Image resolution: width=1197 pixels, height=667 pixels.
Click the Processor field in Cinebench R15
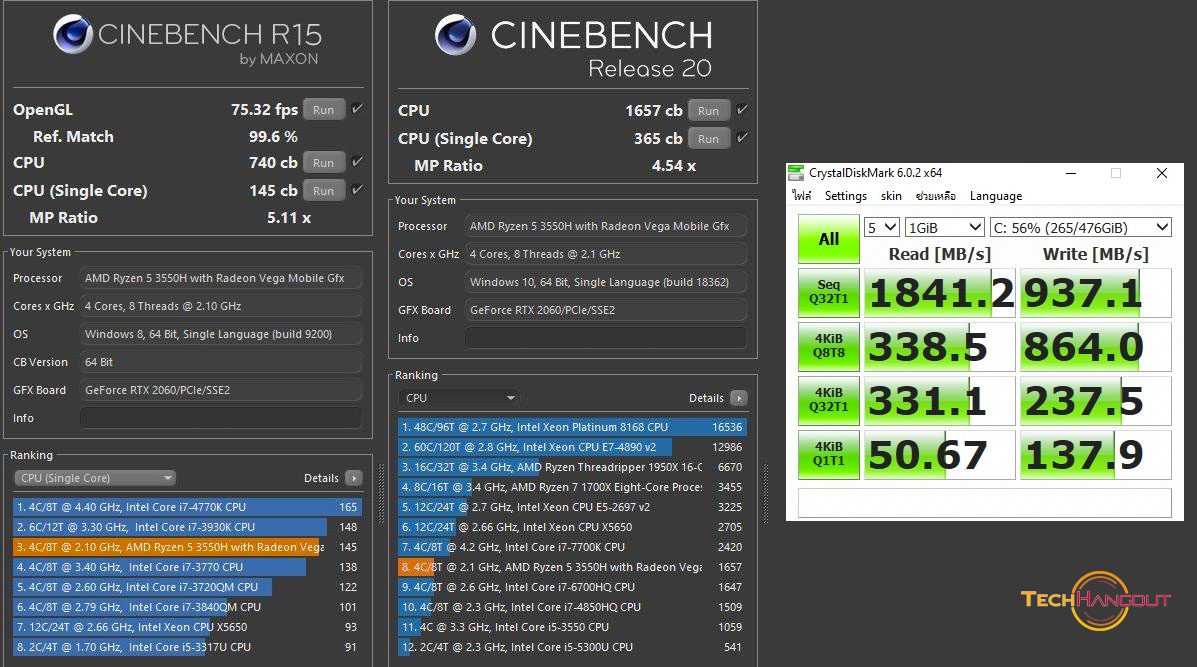tap(221, 279)
